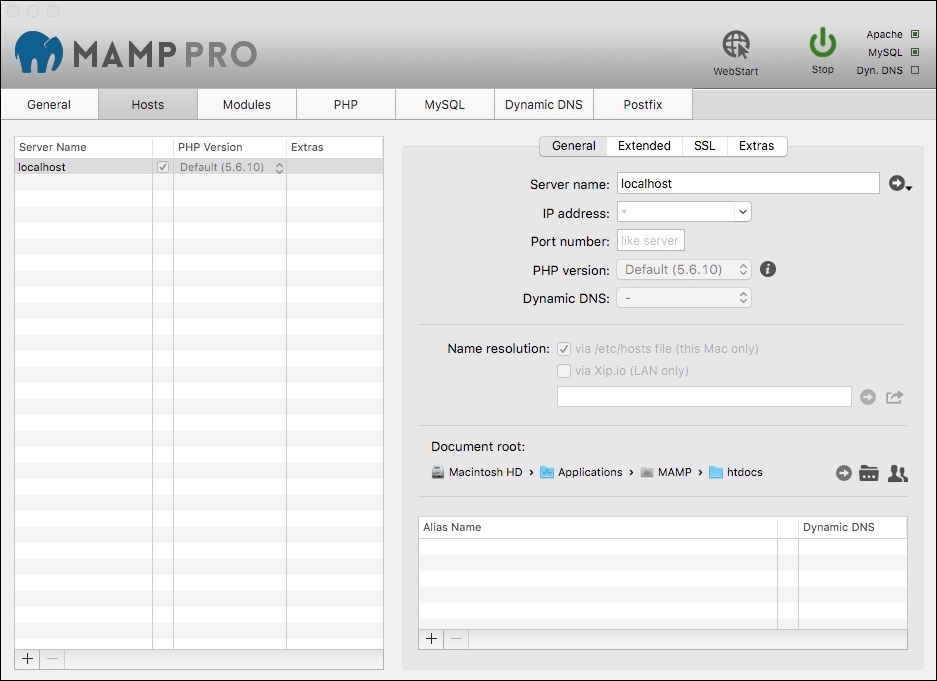
Task: Open PHP version dropdown in details
Action: [684, 269]
